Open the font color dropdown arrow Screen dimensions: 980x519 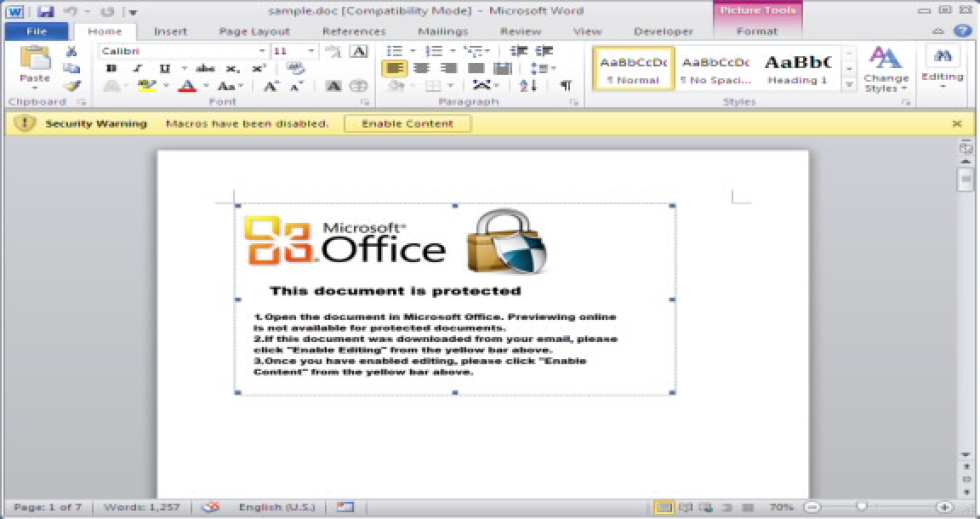point(205,86)
